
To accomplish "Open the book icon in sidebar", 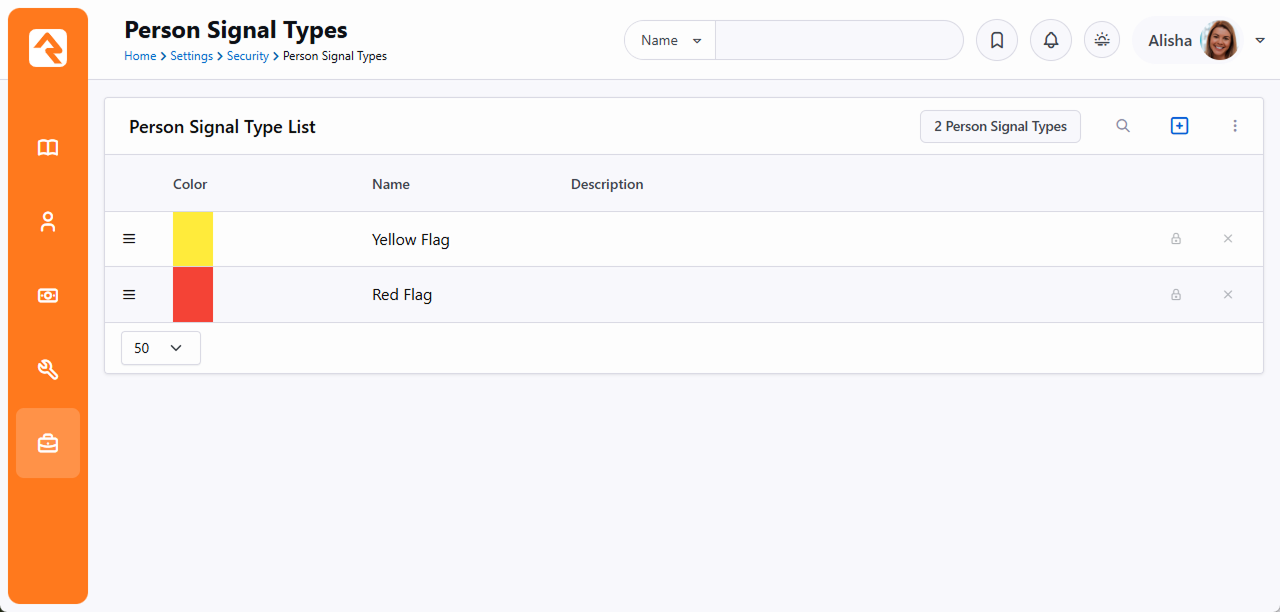I will [48, 148].
